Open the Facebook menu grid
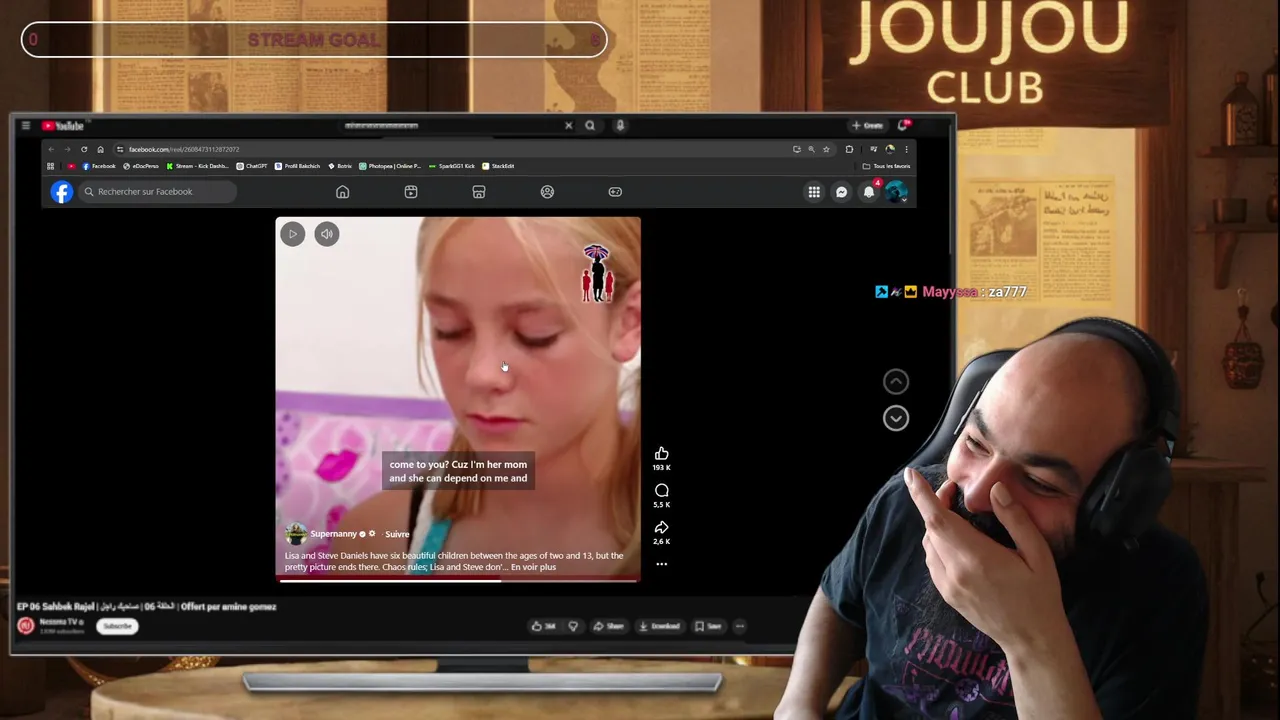 point(814,192)
